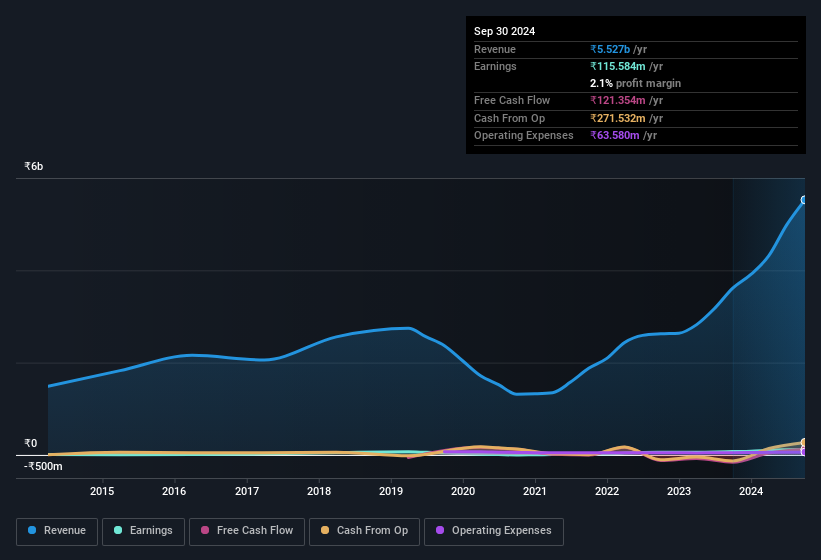The width and height of the screenshot is (821, 560).
Task: Click the Sep 30 2024 tooltip date
Action: pyautogui.click(x=504, y=31)
